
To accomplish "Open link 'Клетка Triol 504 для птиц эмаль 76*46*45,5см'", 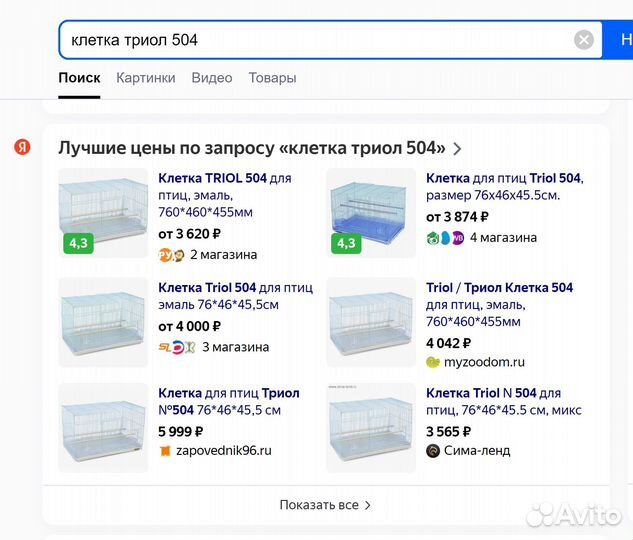I will tap(235, 296).
